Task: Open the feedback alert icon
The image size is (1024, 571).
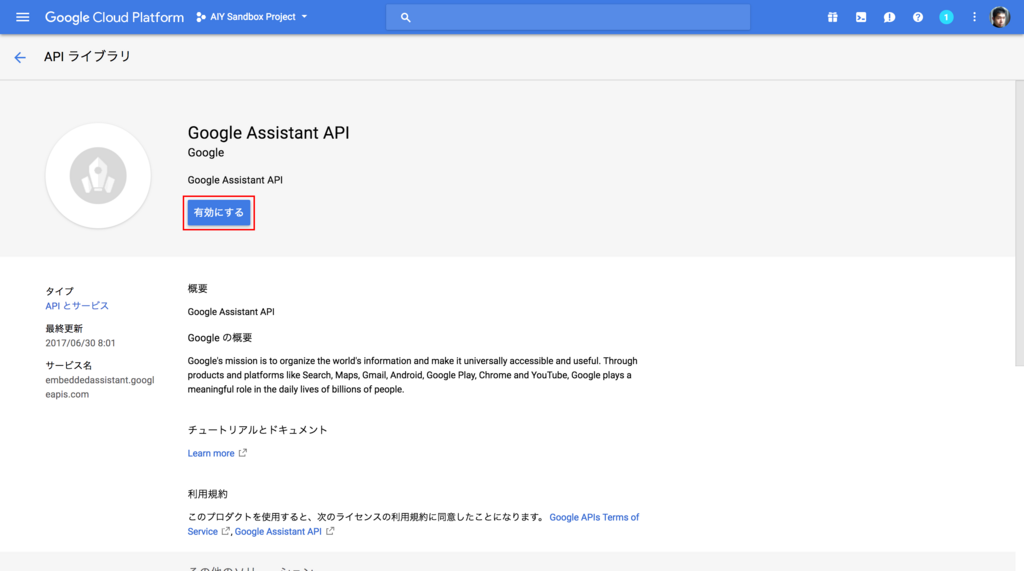Action: (889, 18)
